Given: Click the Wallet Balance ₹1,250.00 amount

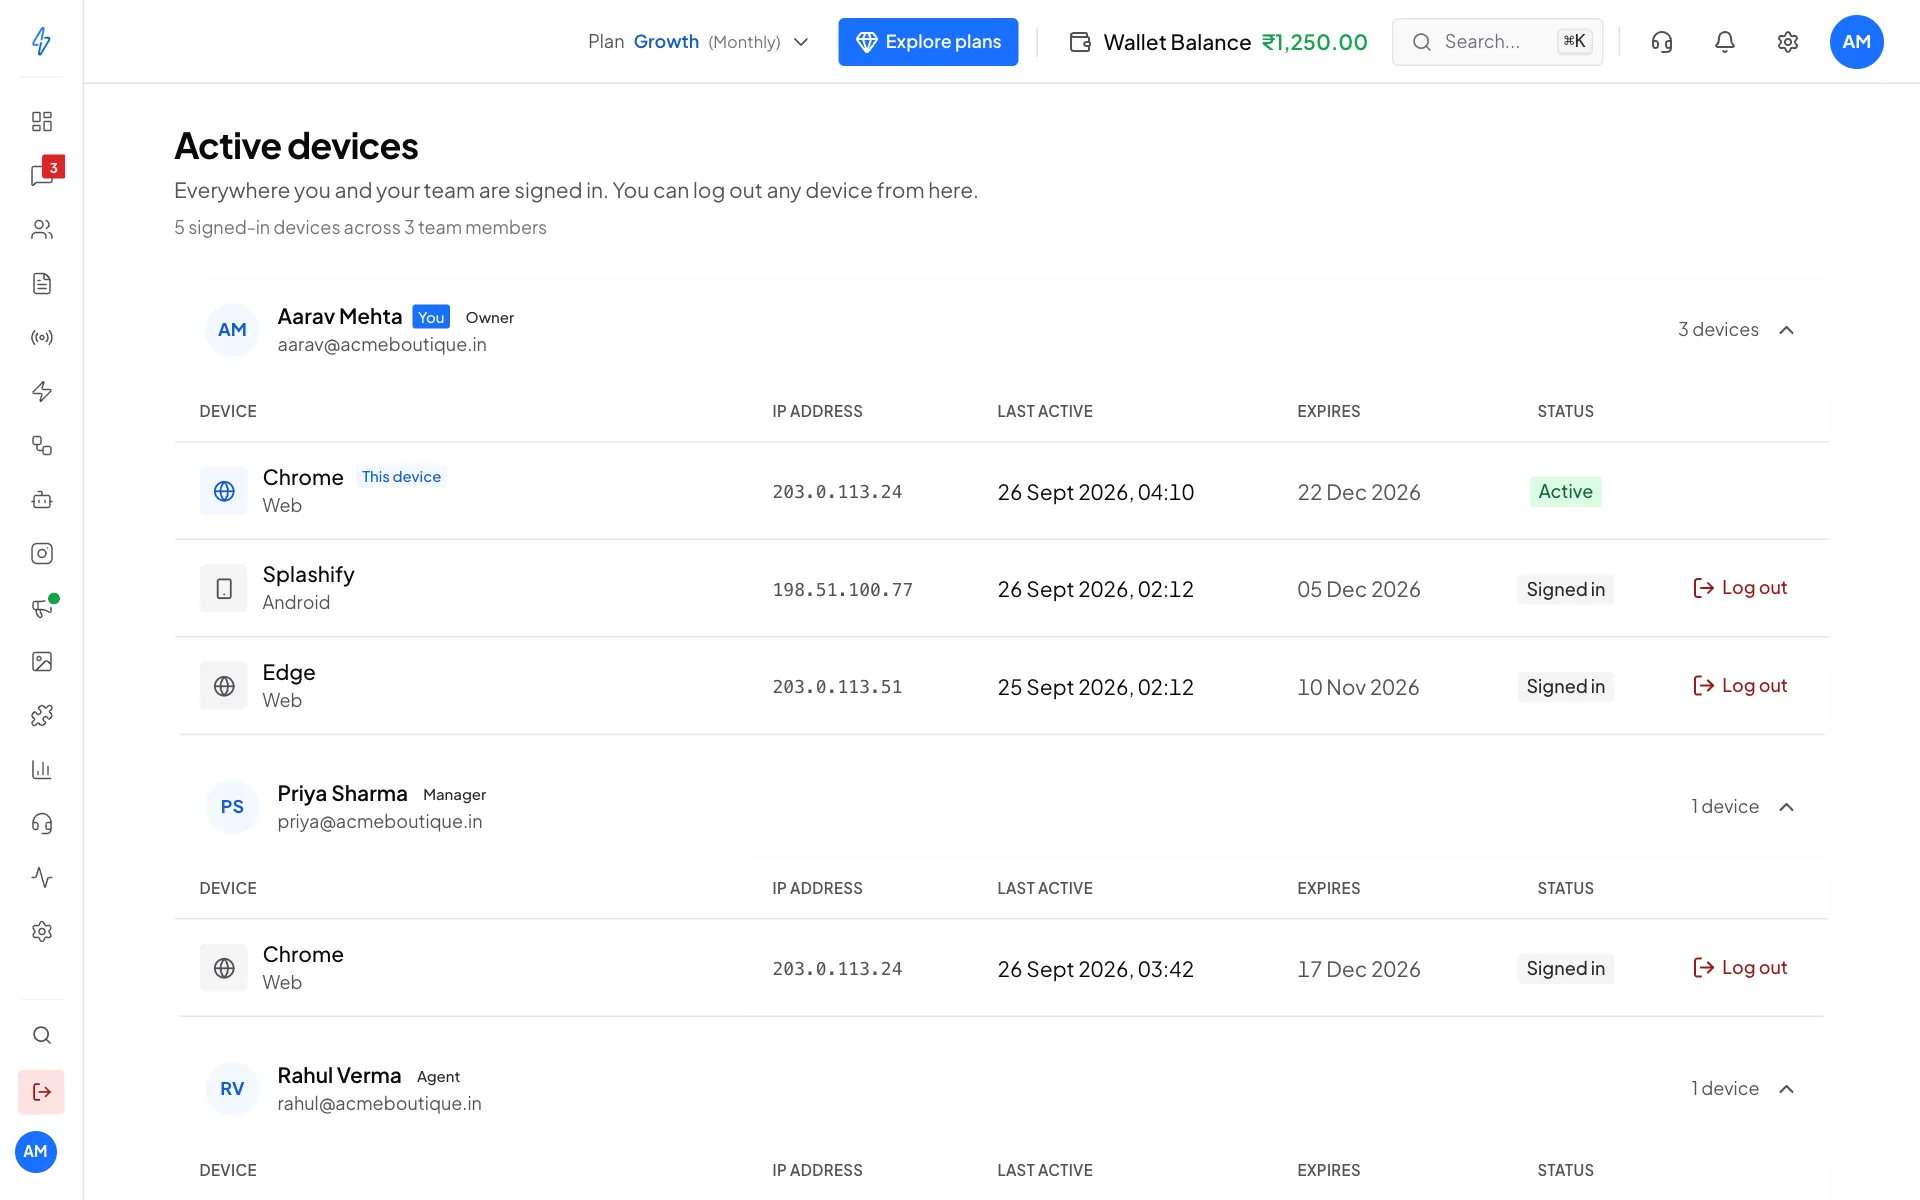Looking at the screenshot, I should pyautogui.click(x=1314, y=42).
